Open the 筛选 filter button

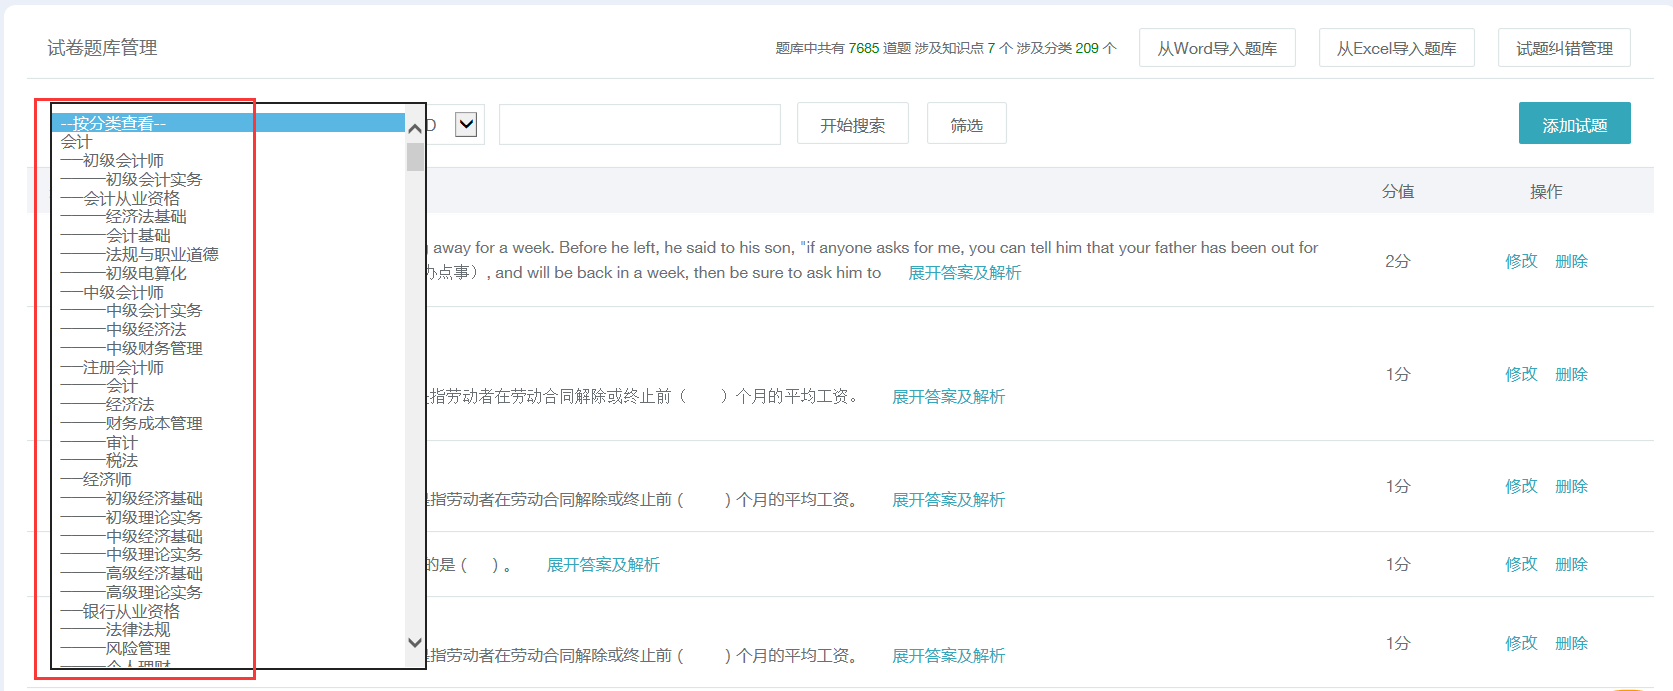[x=966, y=125]
